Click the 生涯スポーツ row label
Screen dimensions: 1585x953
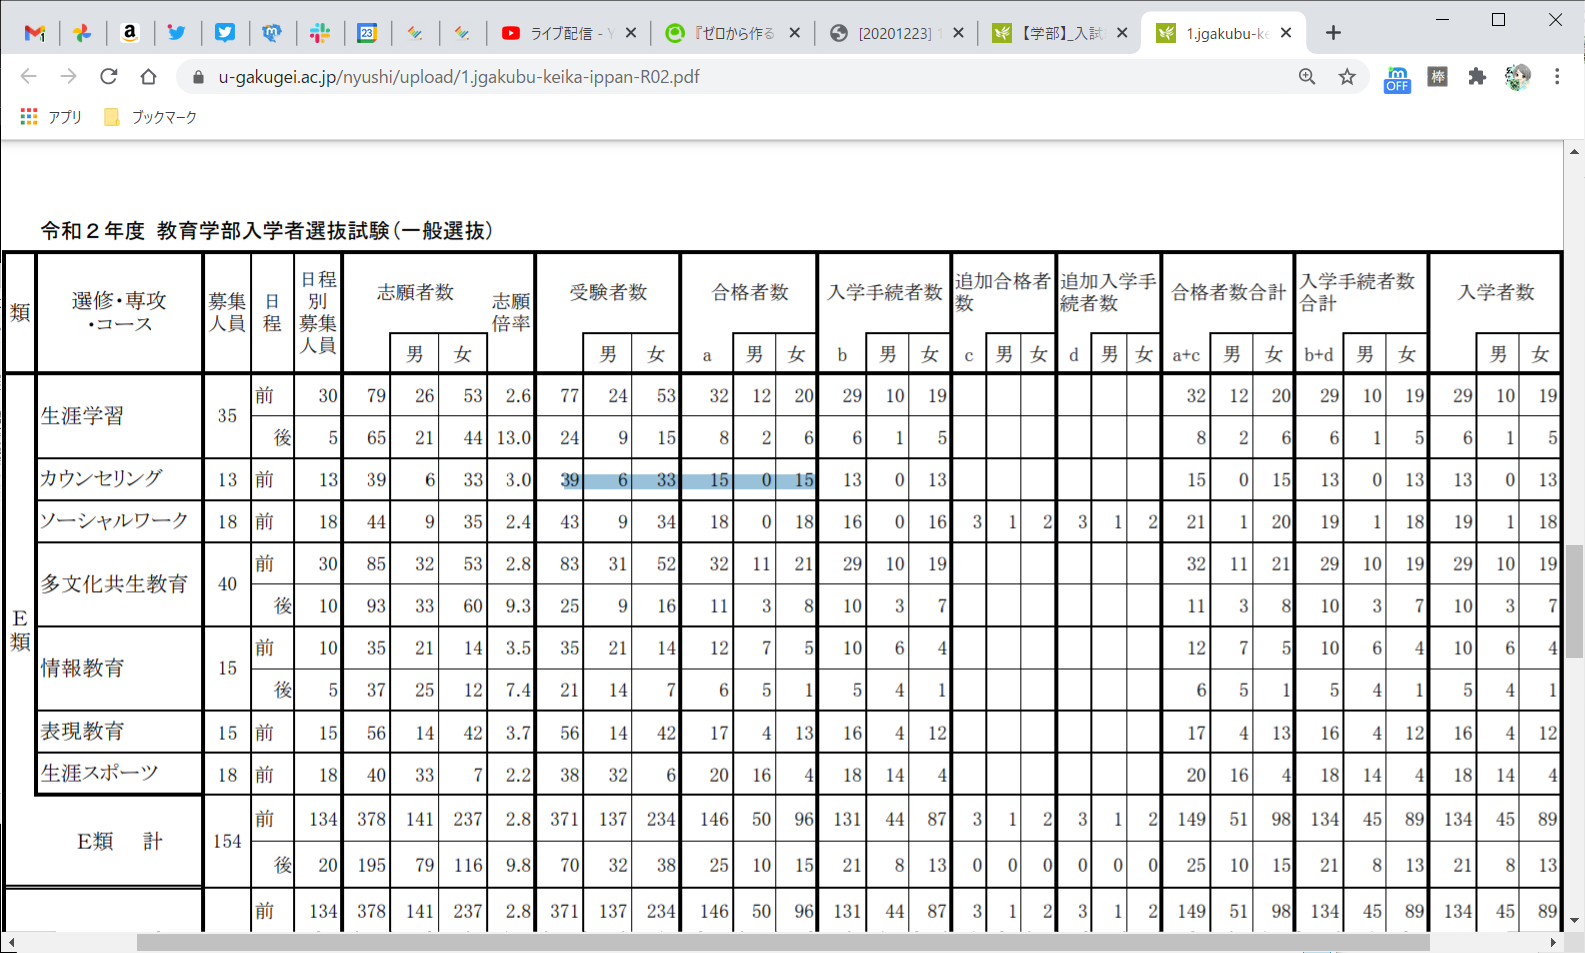(99, 773)
